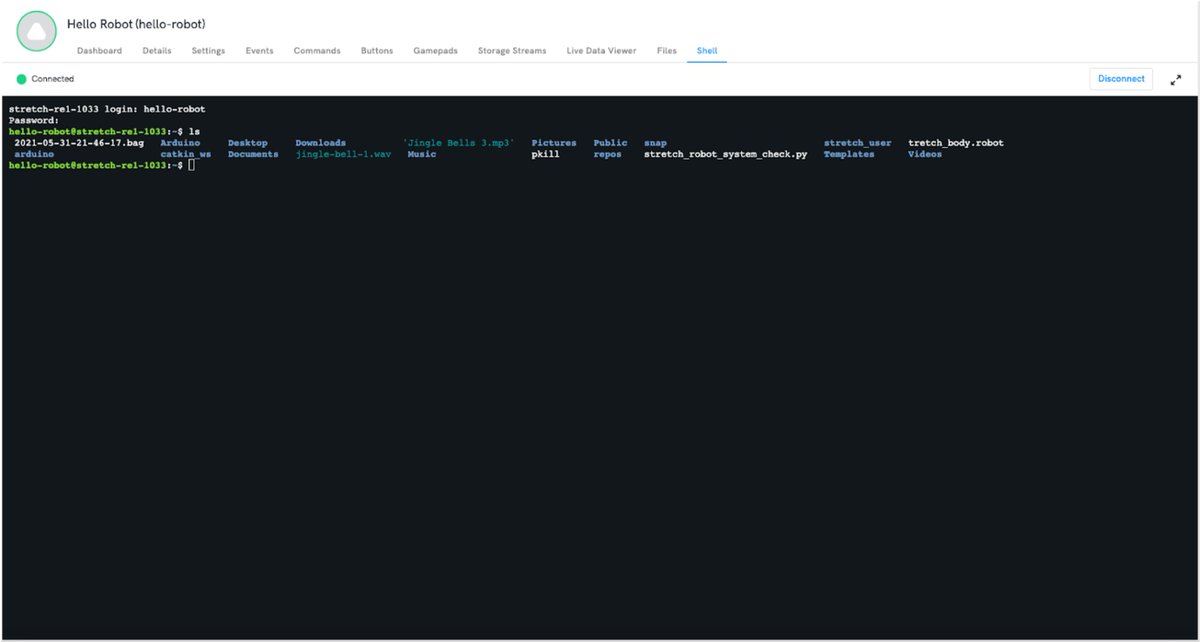Click the Public directory name
The height and width of the screenshot is (642, 1200).
[x=611, y=143]
